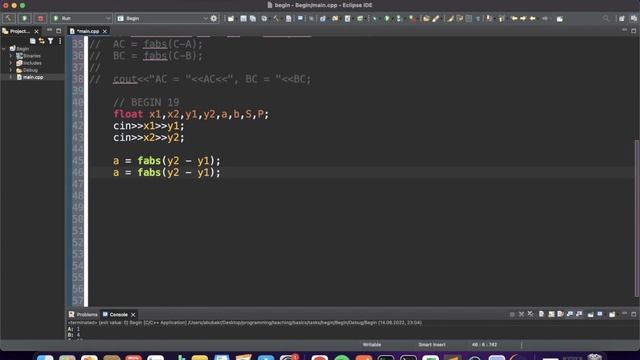Expand the Includes folder
This screenshot has width=640, height=360.
(x=11, y=63)
